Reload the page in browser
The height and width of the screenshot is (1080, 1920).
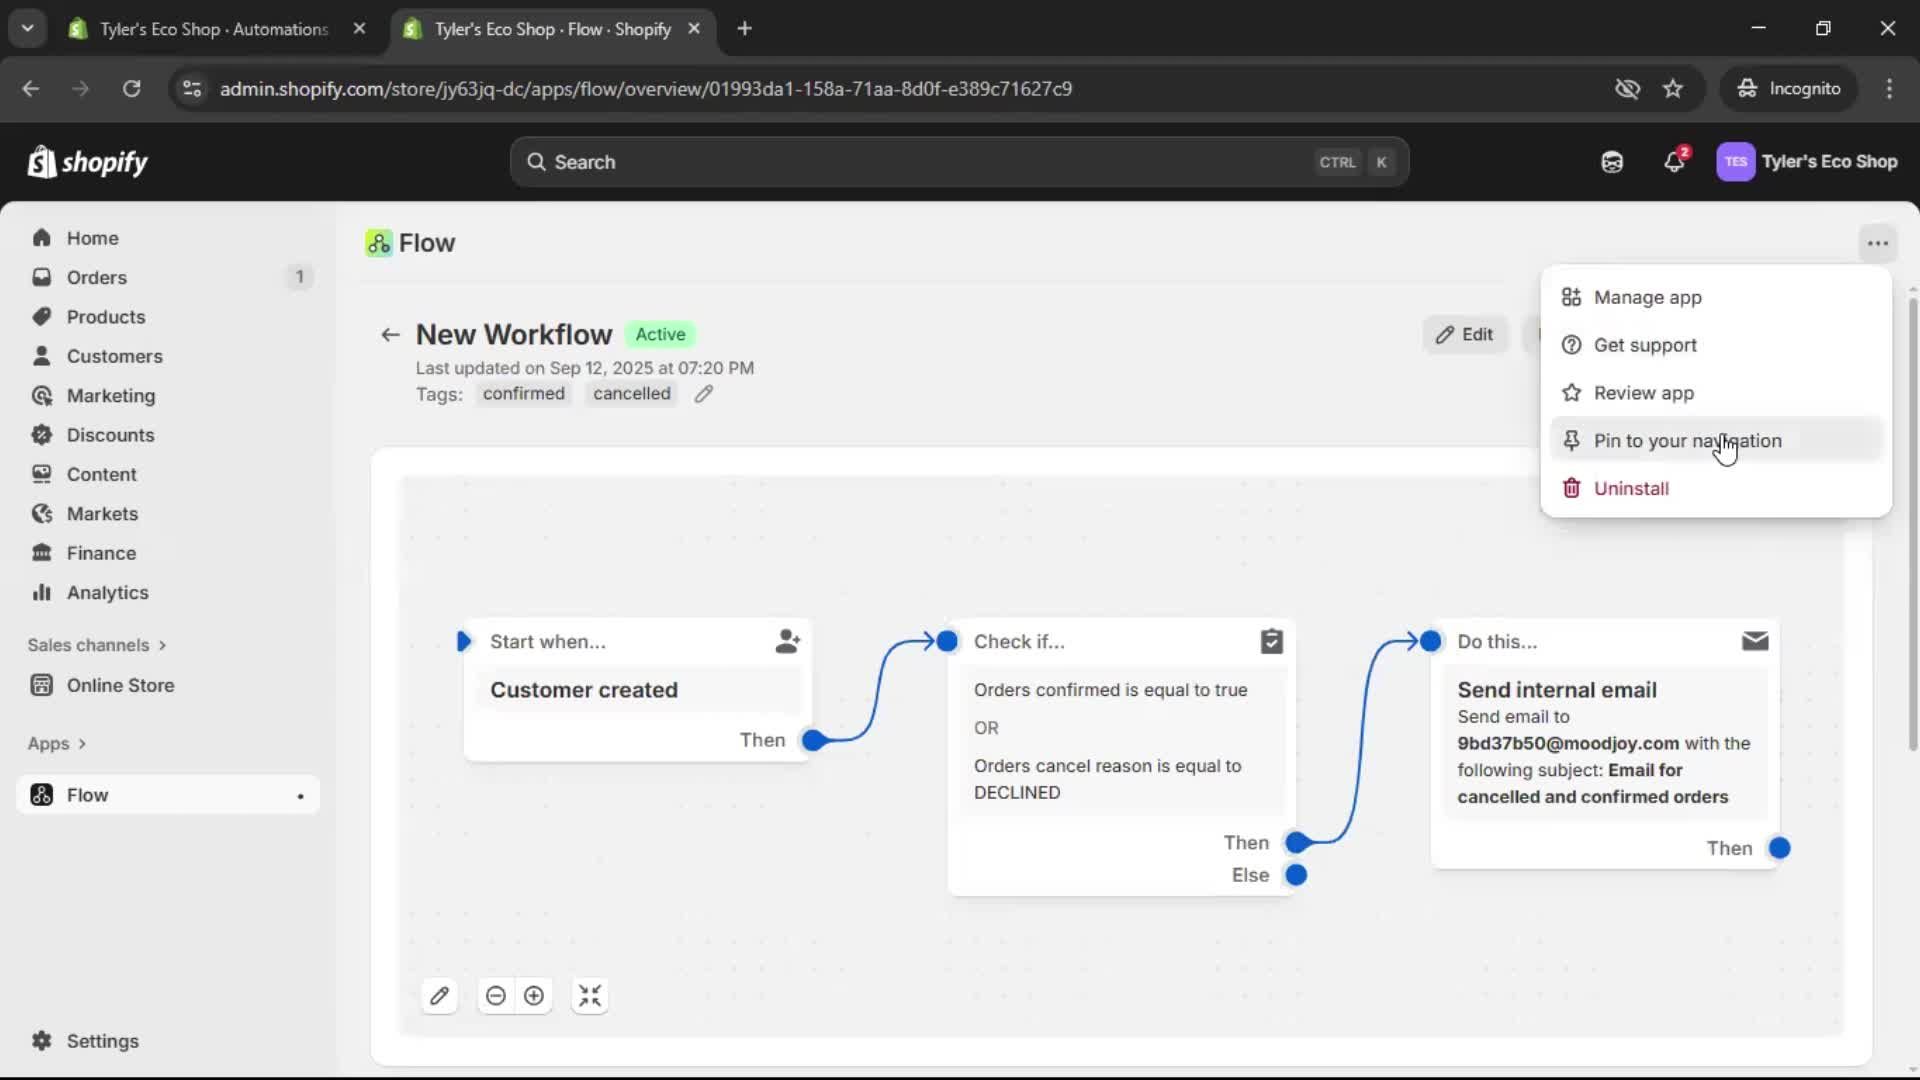point(131,89)
